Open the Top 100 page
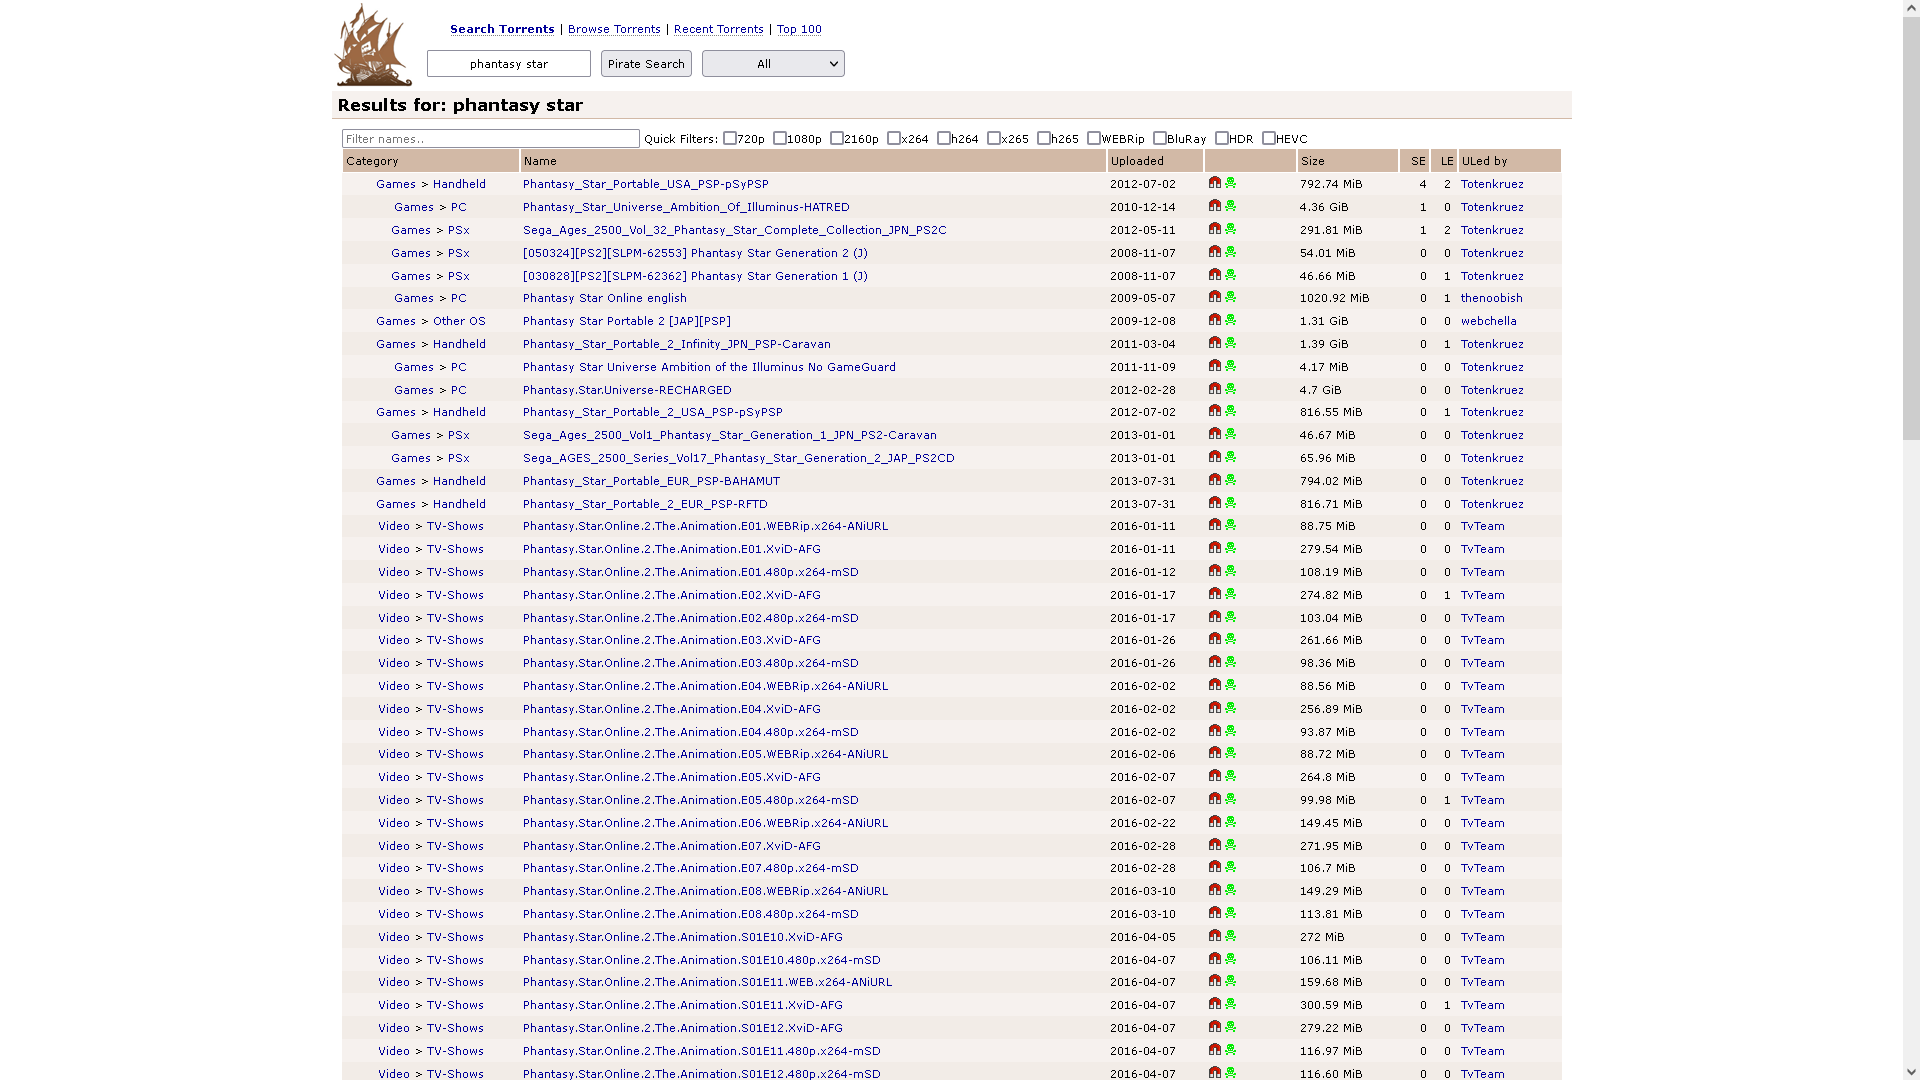This screenshot has width=1920, height=1080. point(799,29)
